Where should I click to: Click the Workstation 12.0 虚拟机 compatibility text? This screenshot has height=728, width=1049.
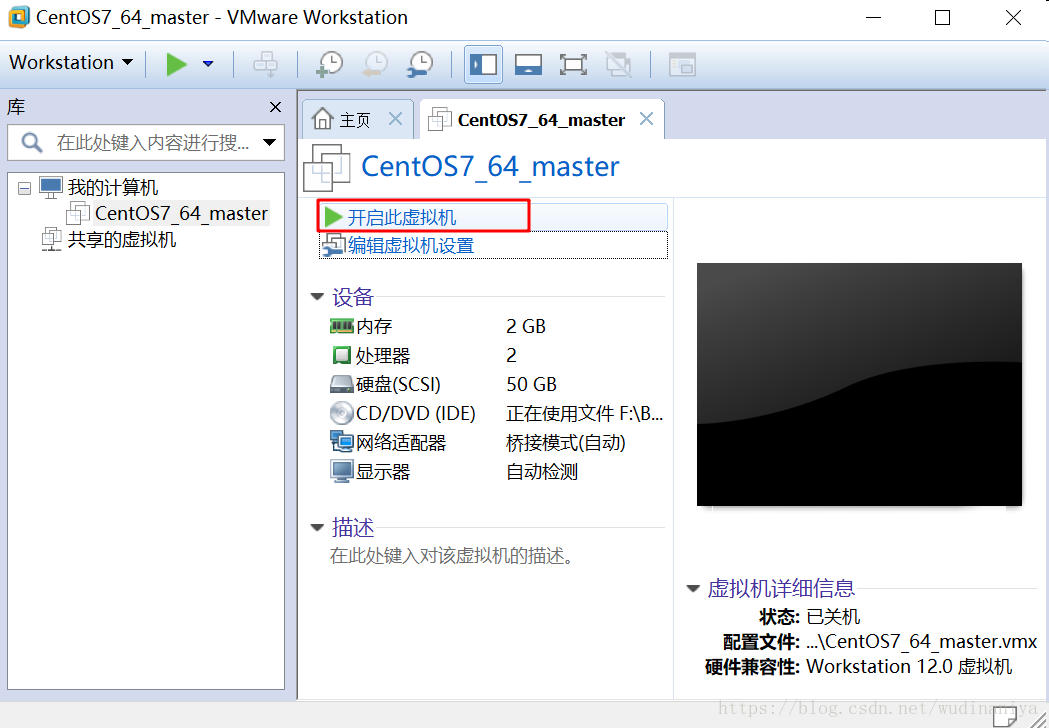pos(909,667)
